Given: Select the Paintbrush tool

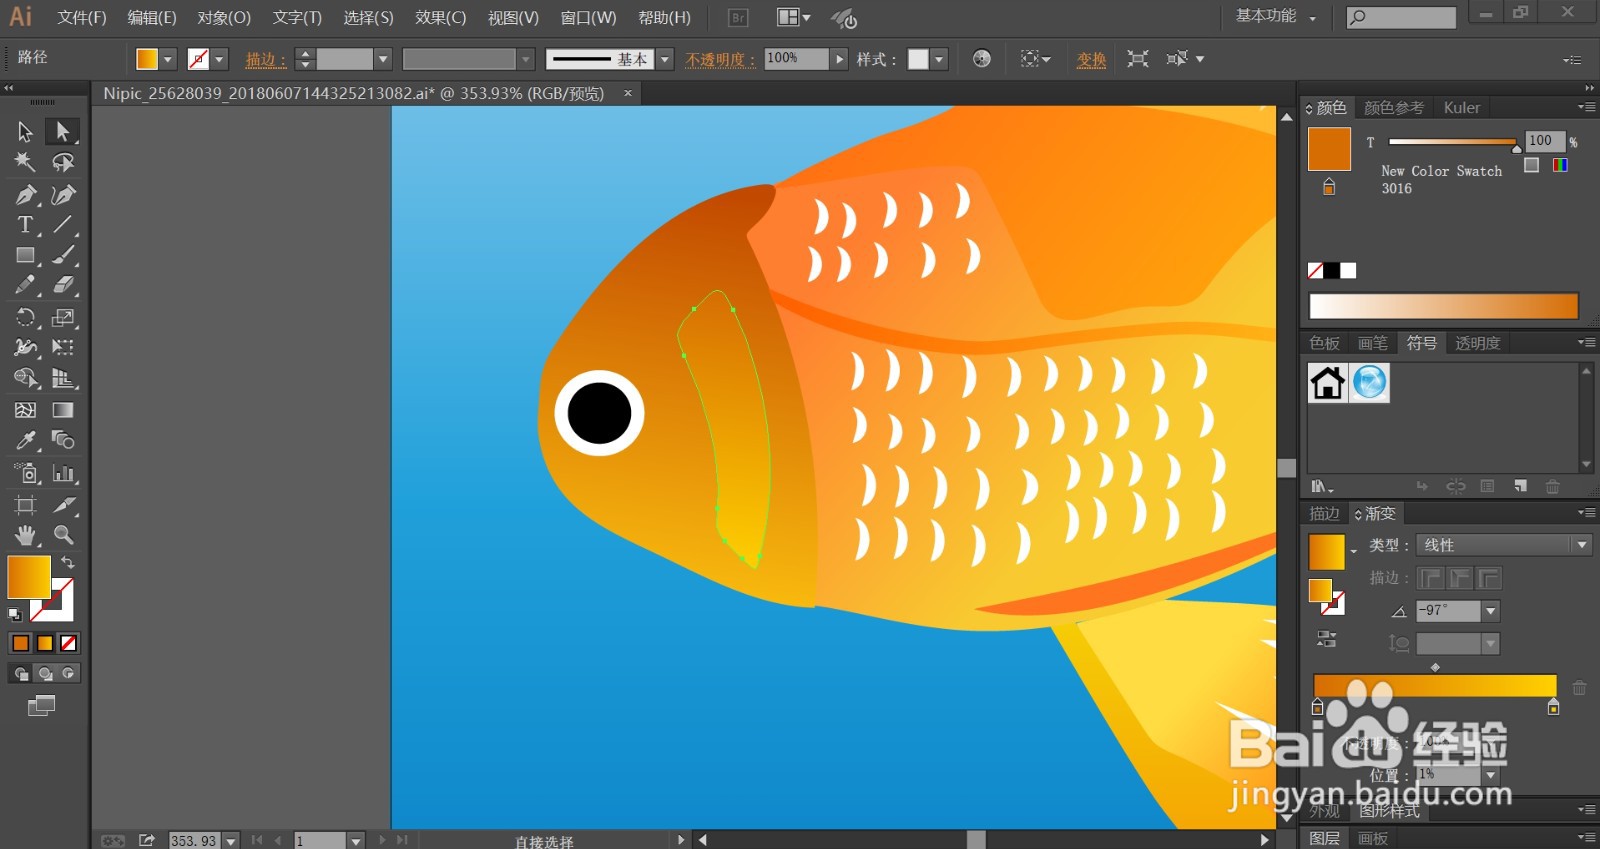Looking at the screenshot, I should pyautogui.click(x=63, y=256).
